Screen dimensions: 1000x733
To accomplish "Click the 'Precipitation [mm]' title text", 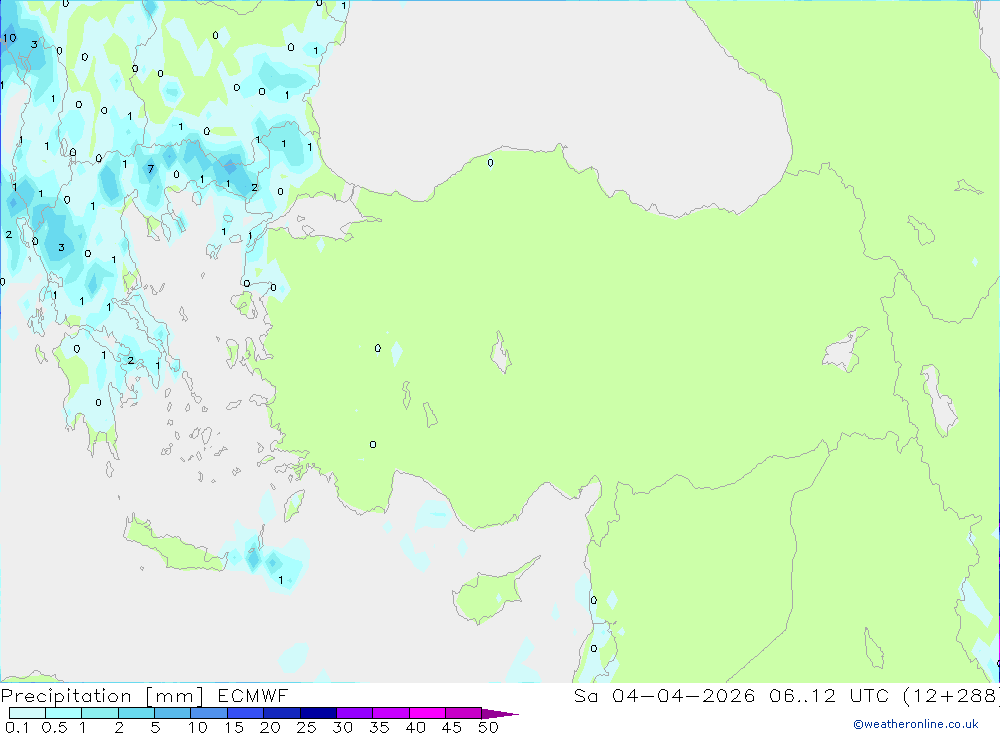I will tap(102, 696).
